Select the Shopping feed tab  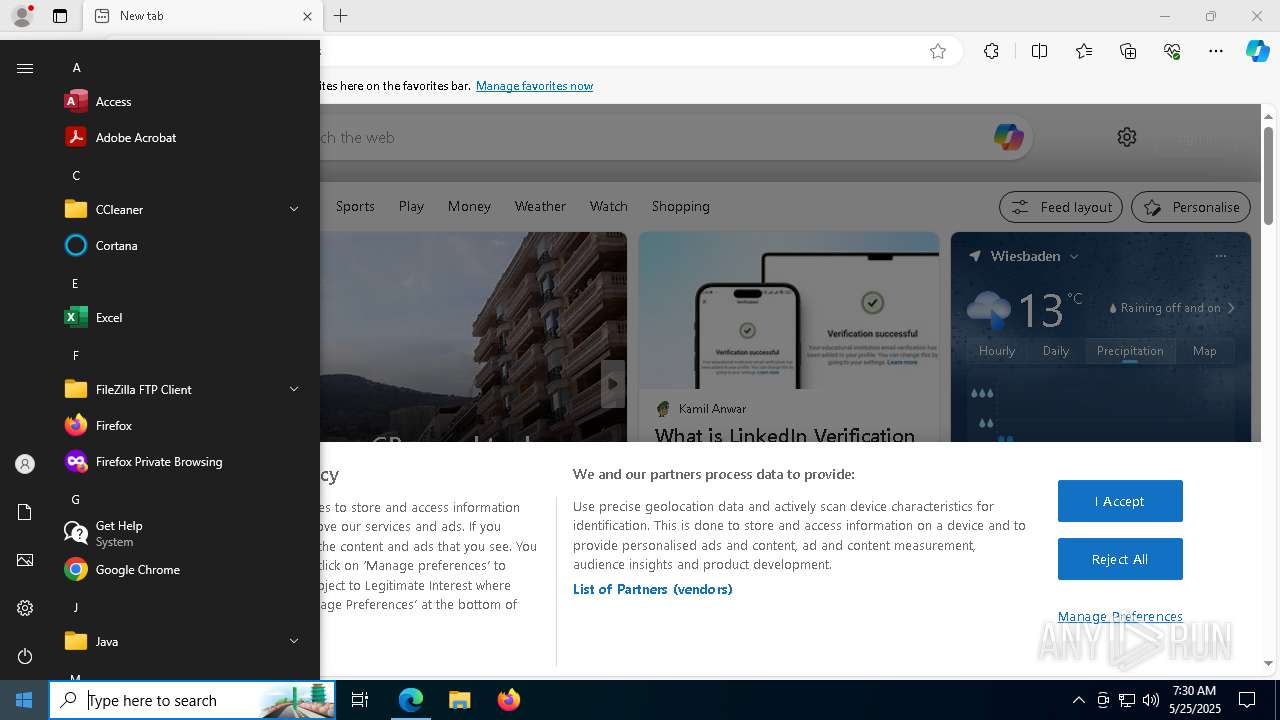(x=680, y=206)
